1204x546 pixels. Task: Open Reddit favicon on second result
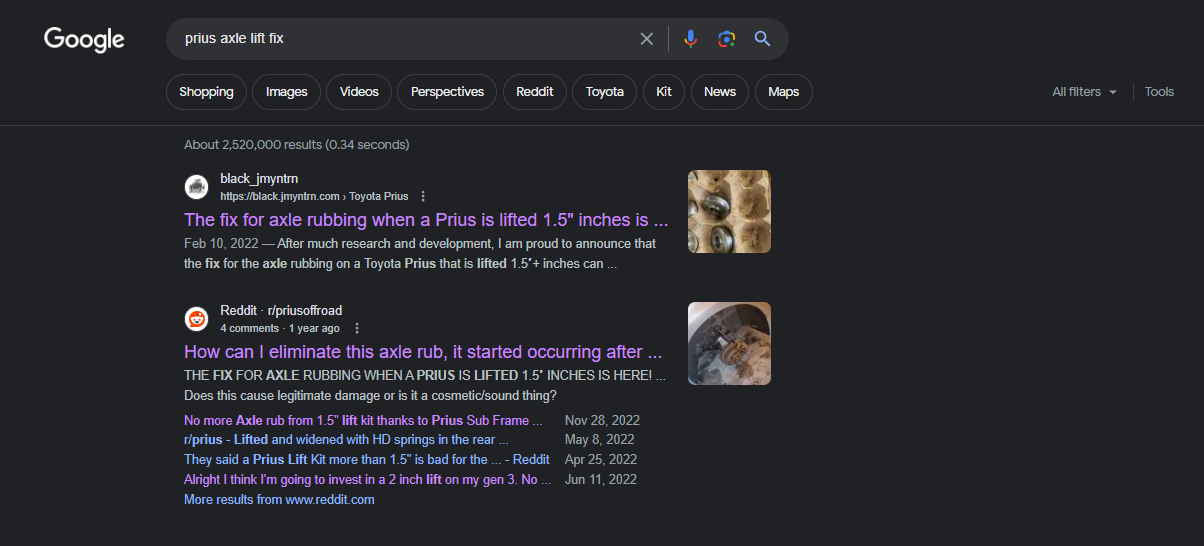click(197, 319)
